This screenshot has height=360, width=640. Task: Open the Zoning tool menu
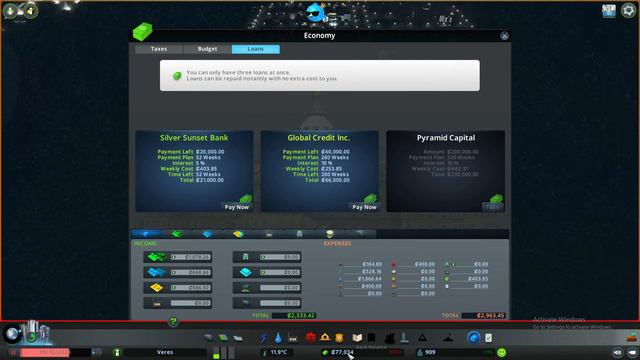tap(223, 338)
